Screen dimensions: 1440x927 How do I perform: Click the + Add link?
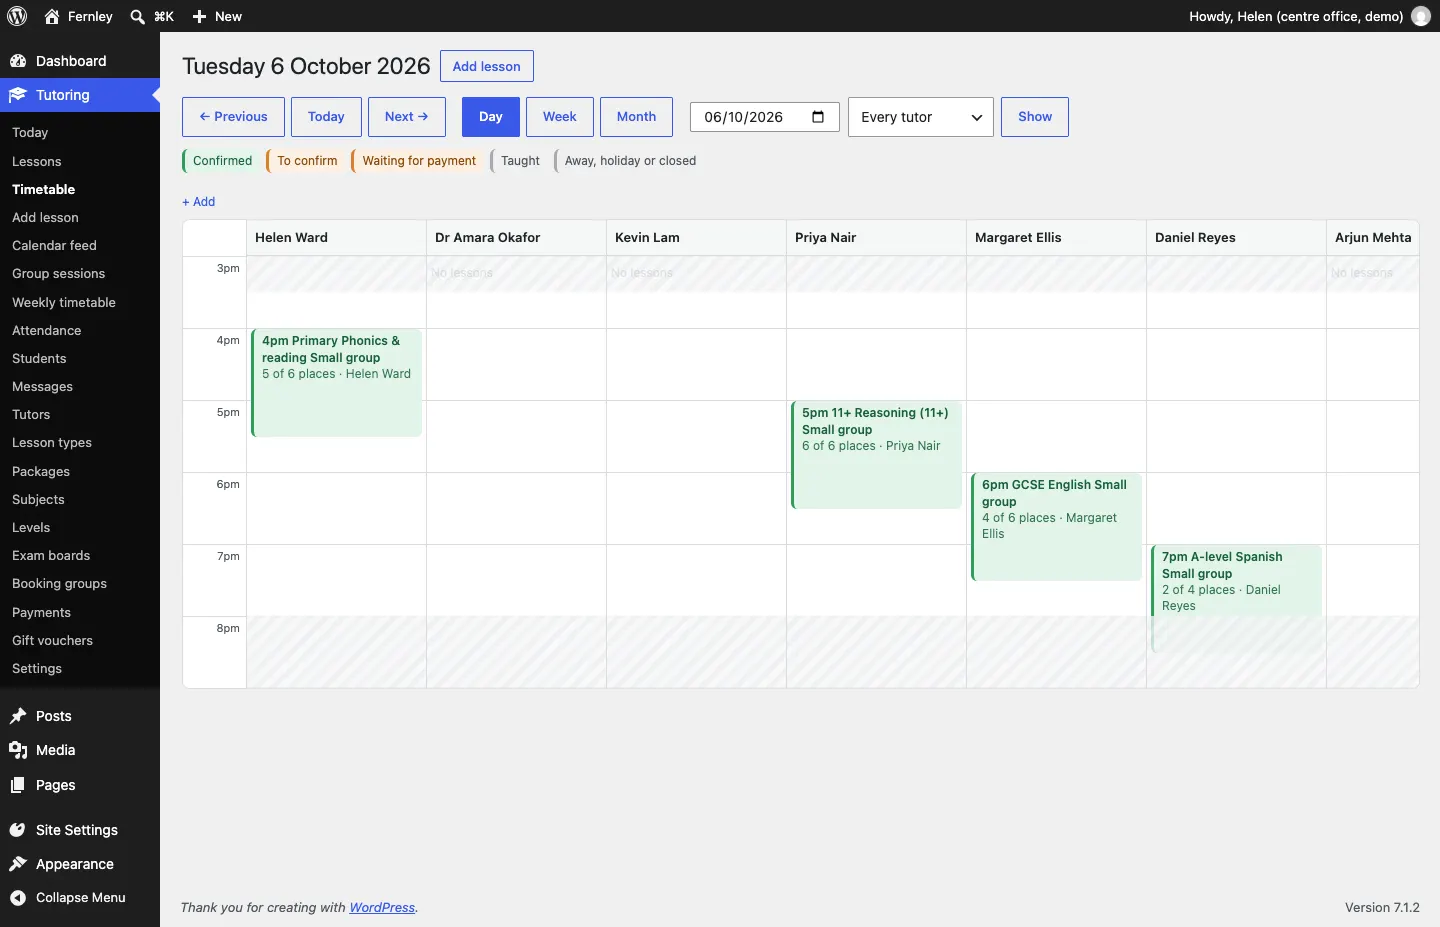click(199, 202)
